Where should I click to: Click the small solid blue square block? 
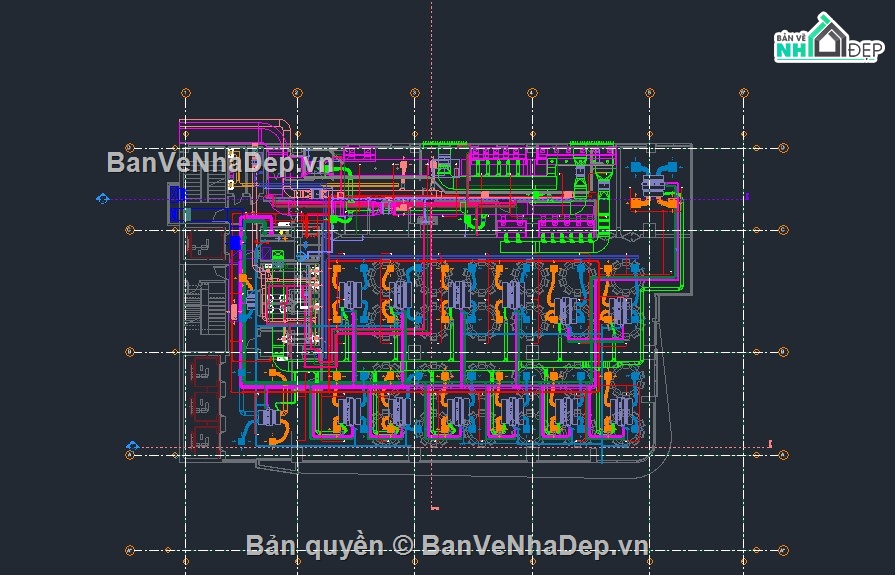coord(235,243)
